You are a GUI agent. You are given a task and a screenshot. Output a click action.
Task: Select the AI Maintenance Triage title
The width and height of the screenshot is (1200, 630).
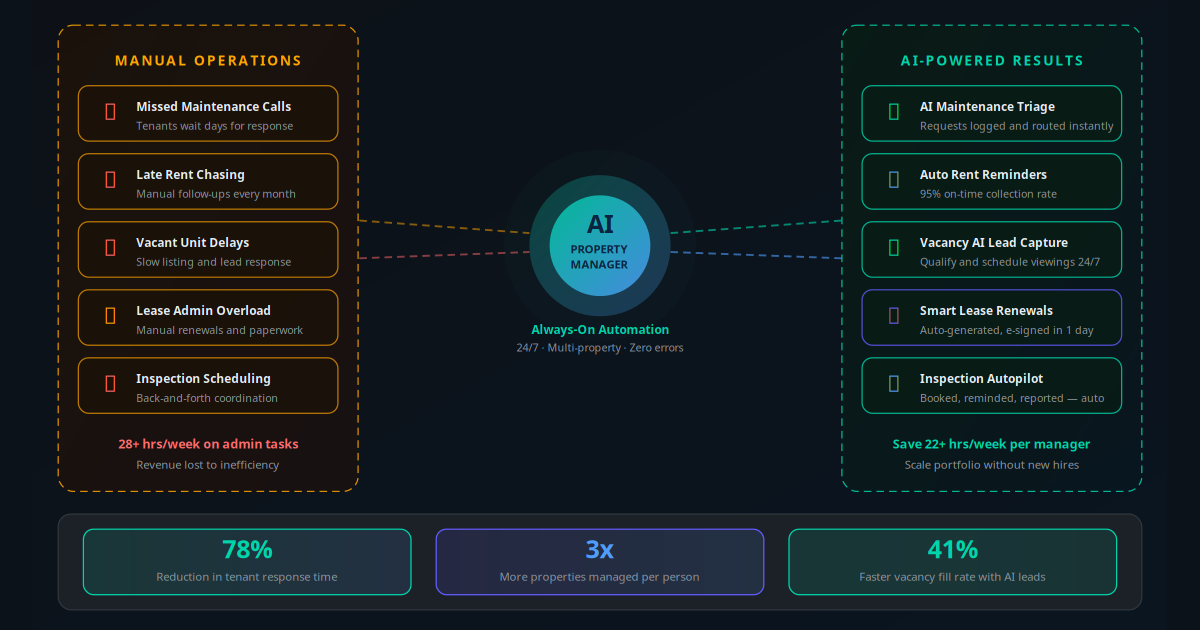(987, 106)
